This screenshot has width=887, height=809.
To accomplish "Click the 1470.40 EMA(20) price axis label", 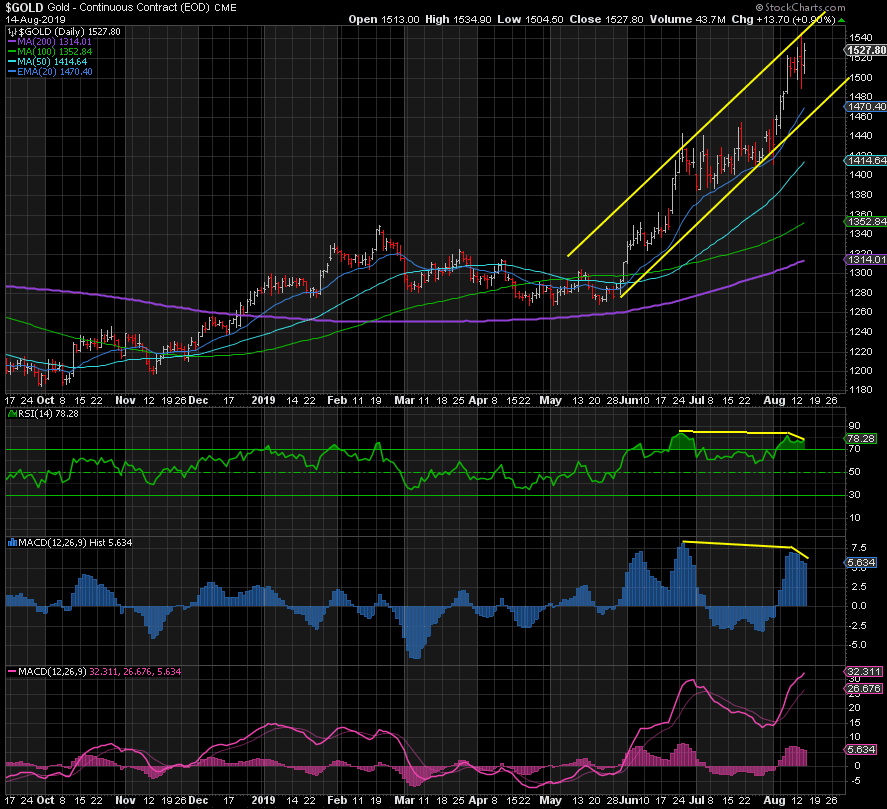I will pyautogui.click(x=866, y=106).
